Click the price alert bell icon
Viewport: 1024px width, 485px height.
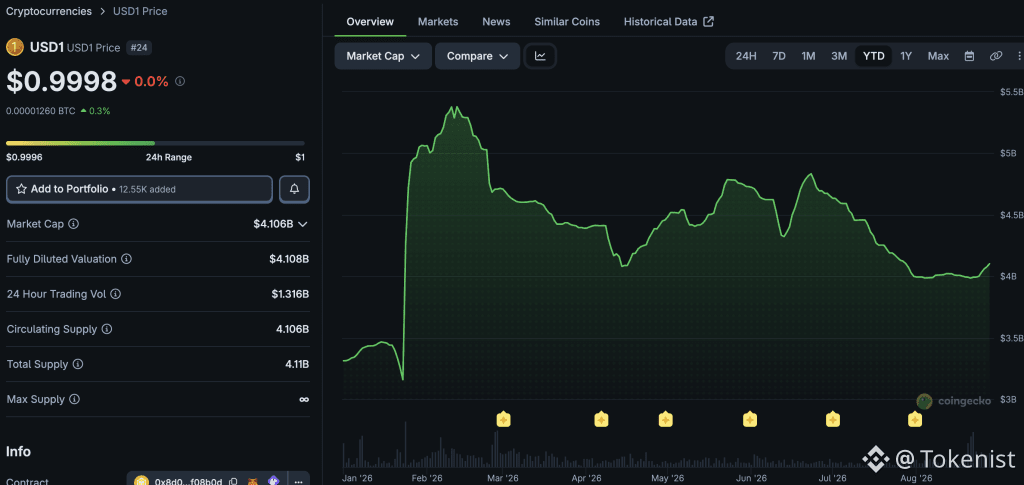(x=295, y=189)
